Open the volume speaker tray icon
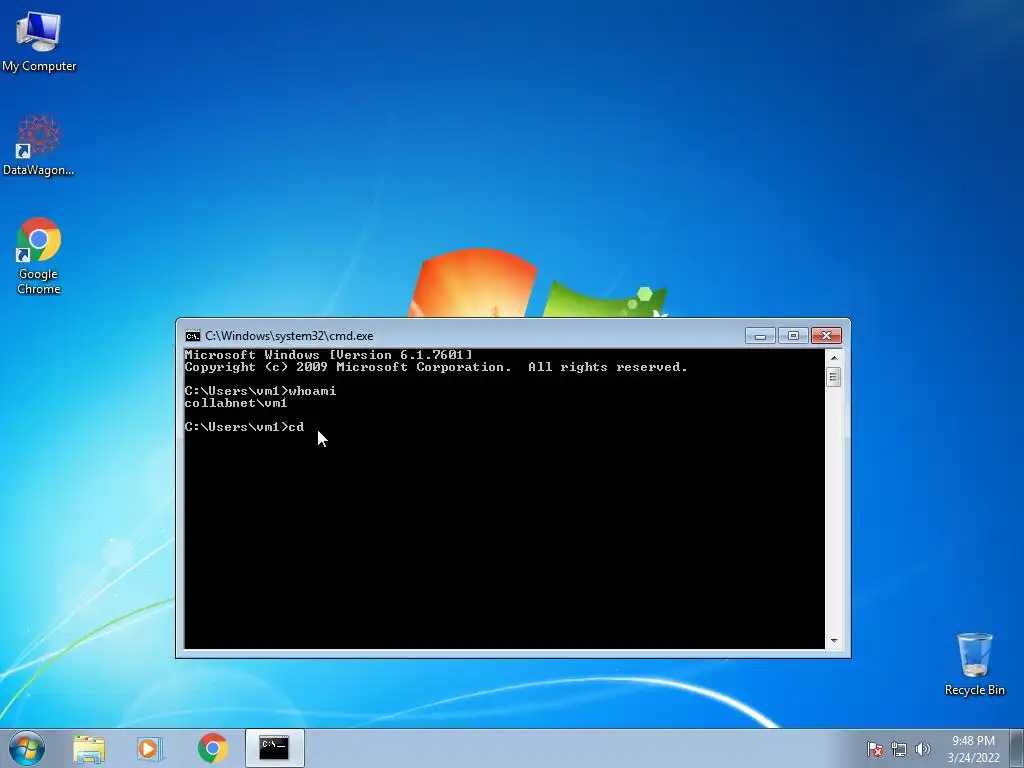Screen dimensions: 1024x768 (922, 749)
